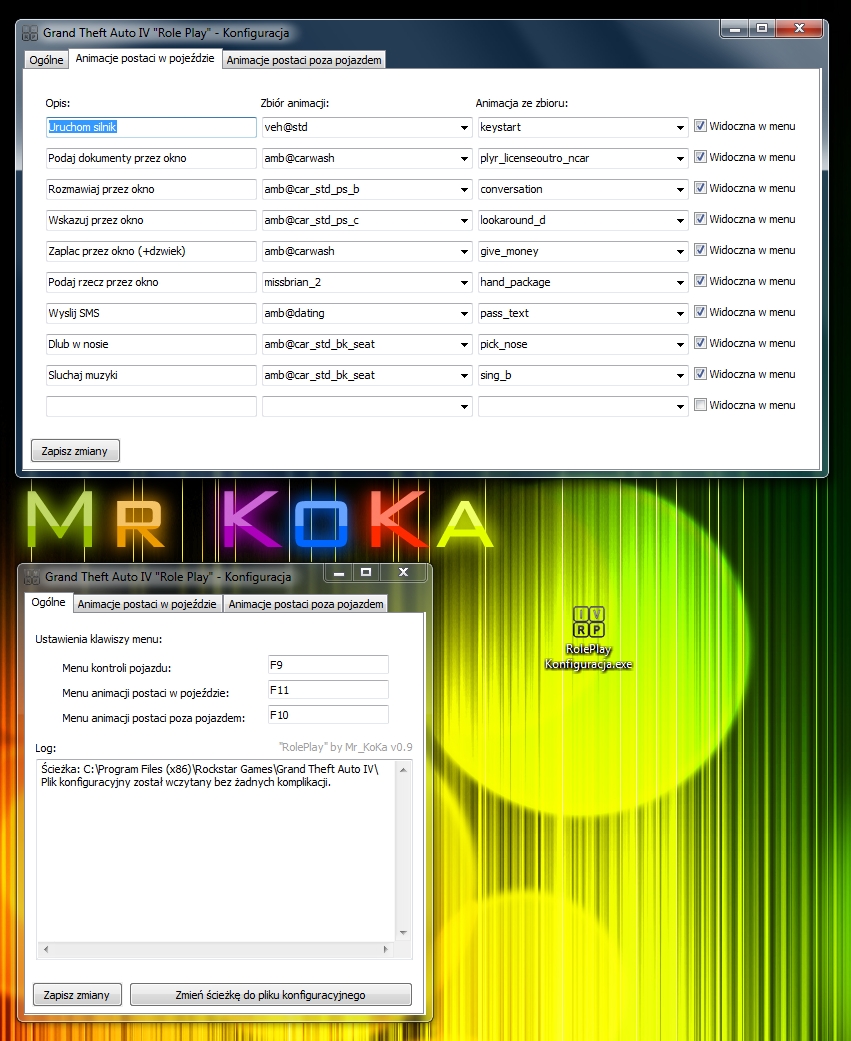Uncheck Widoczna w menu for Uruchom silnik
The width and height of the screenshot is (851, 1041).
tap(700, 125)
